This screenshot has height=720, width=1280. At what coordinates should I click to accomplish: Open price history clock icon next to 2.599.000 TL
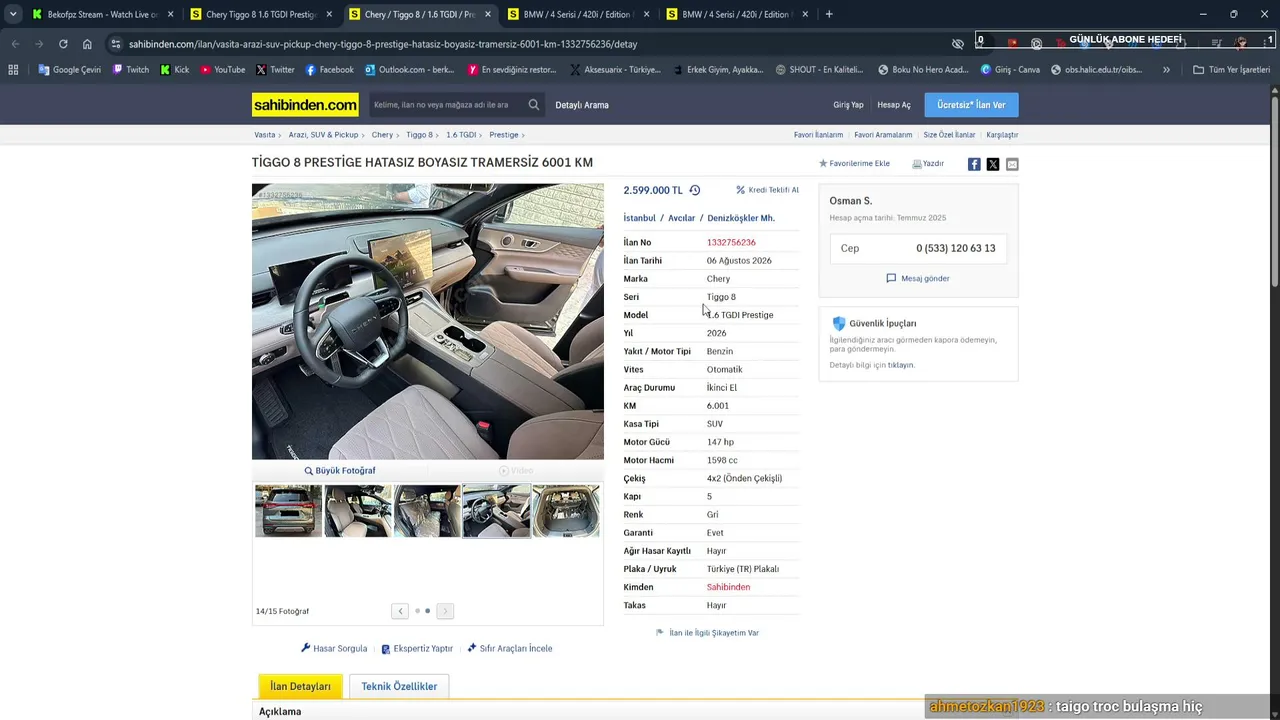(x=695, y=190)
